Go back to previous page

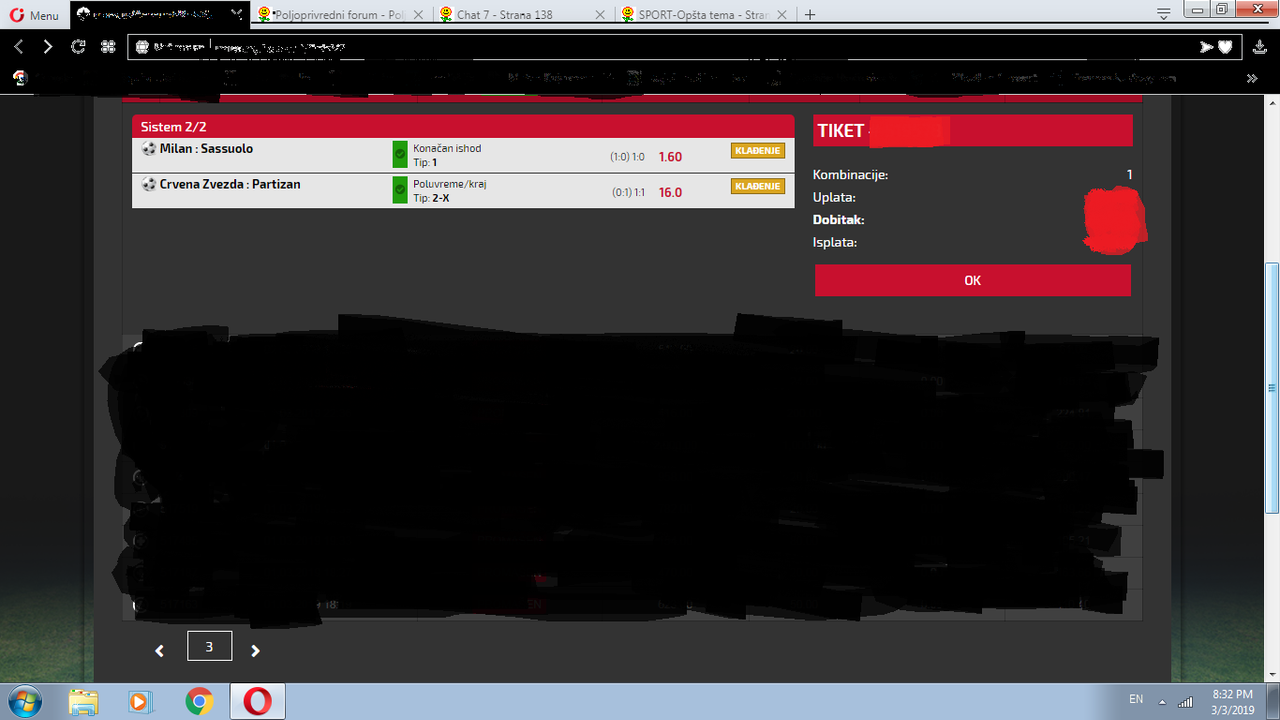pos(19,47)
